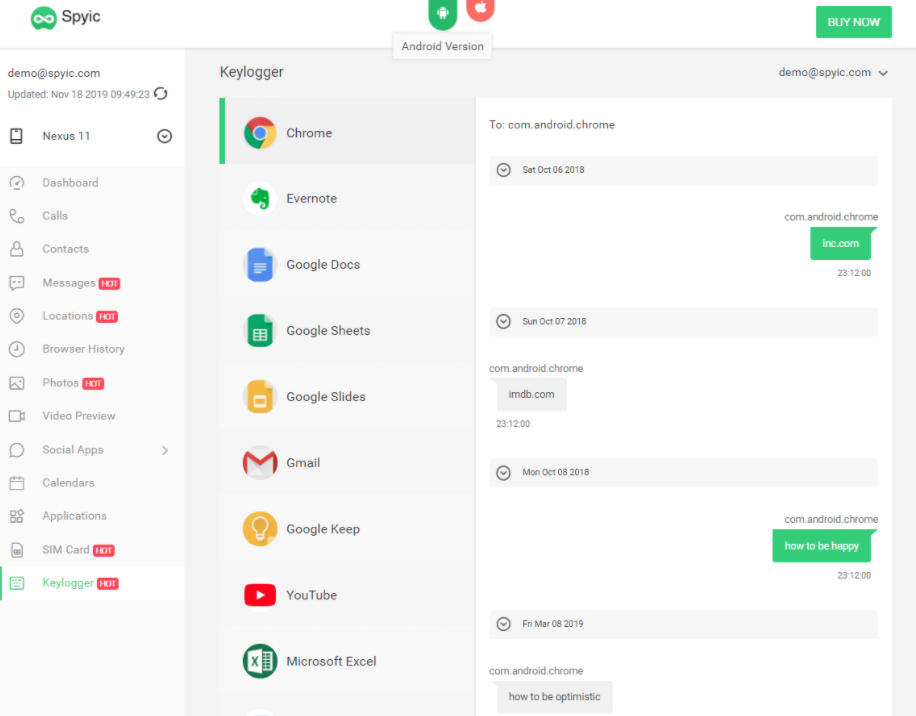Click the Applications grid icon

17,516
